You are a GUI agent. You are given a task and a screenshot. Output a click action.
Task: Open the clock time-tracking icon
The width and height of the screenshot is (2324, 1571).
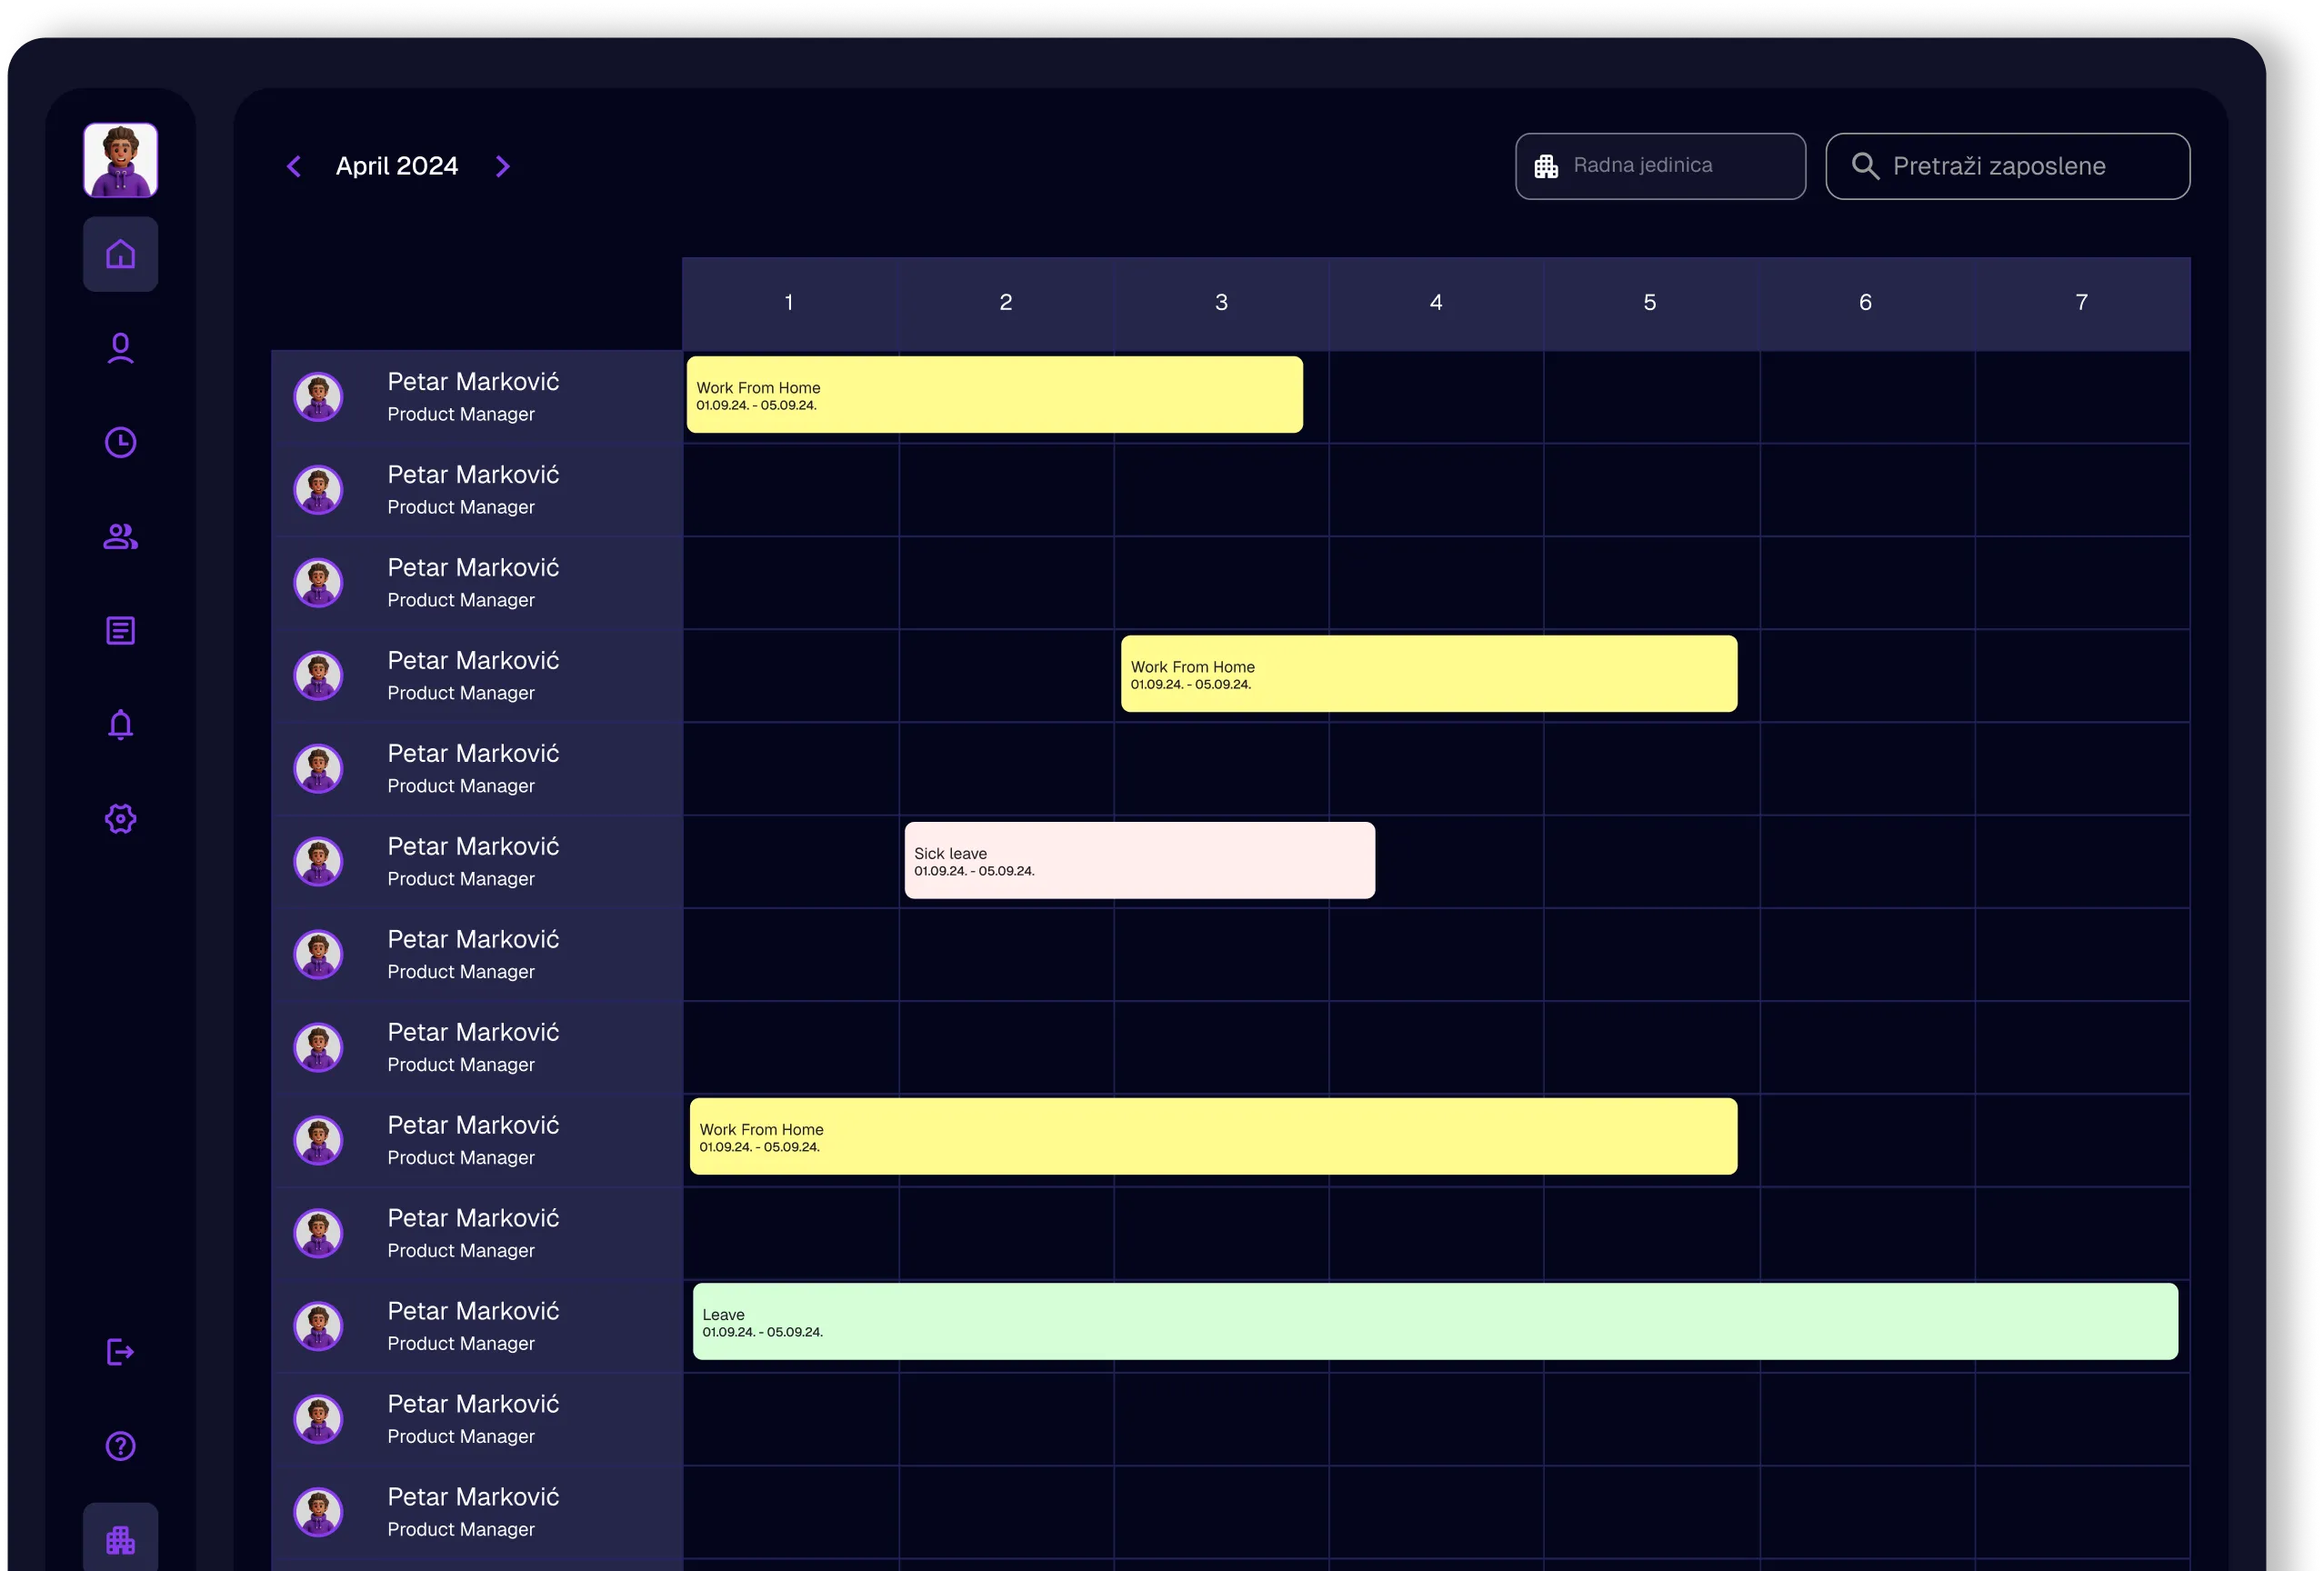point(120,442)
